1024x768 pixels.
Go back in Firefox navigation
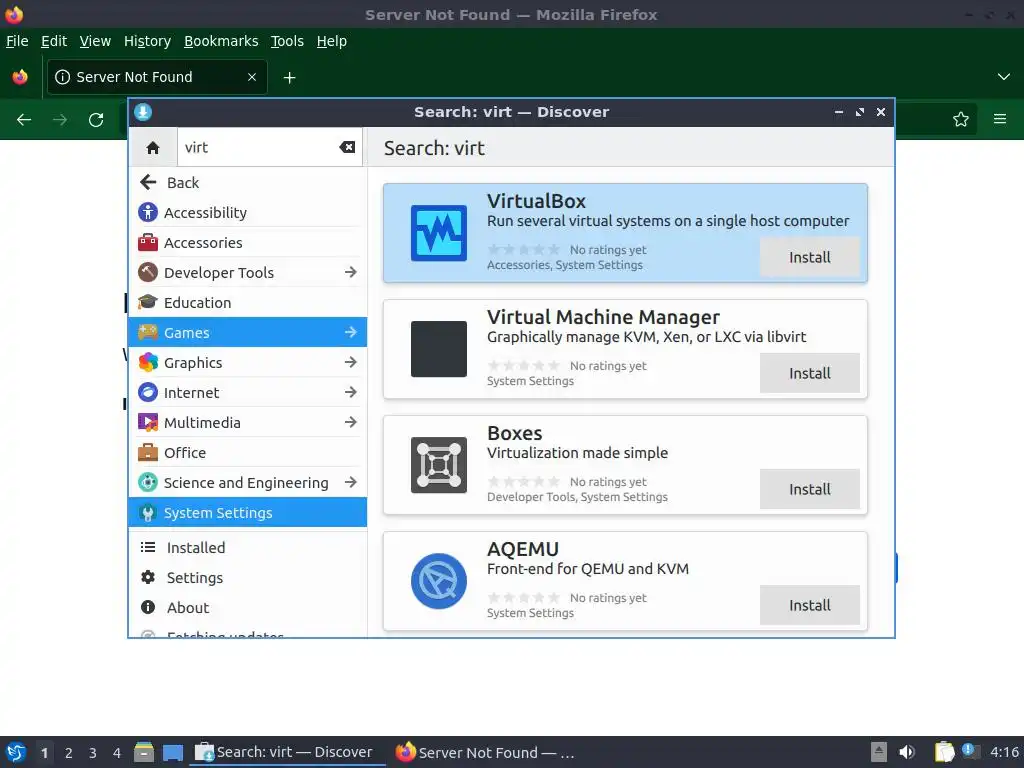pyautogui.click(x=24, y=120)
